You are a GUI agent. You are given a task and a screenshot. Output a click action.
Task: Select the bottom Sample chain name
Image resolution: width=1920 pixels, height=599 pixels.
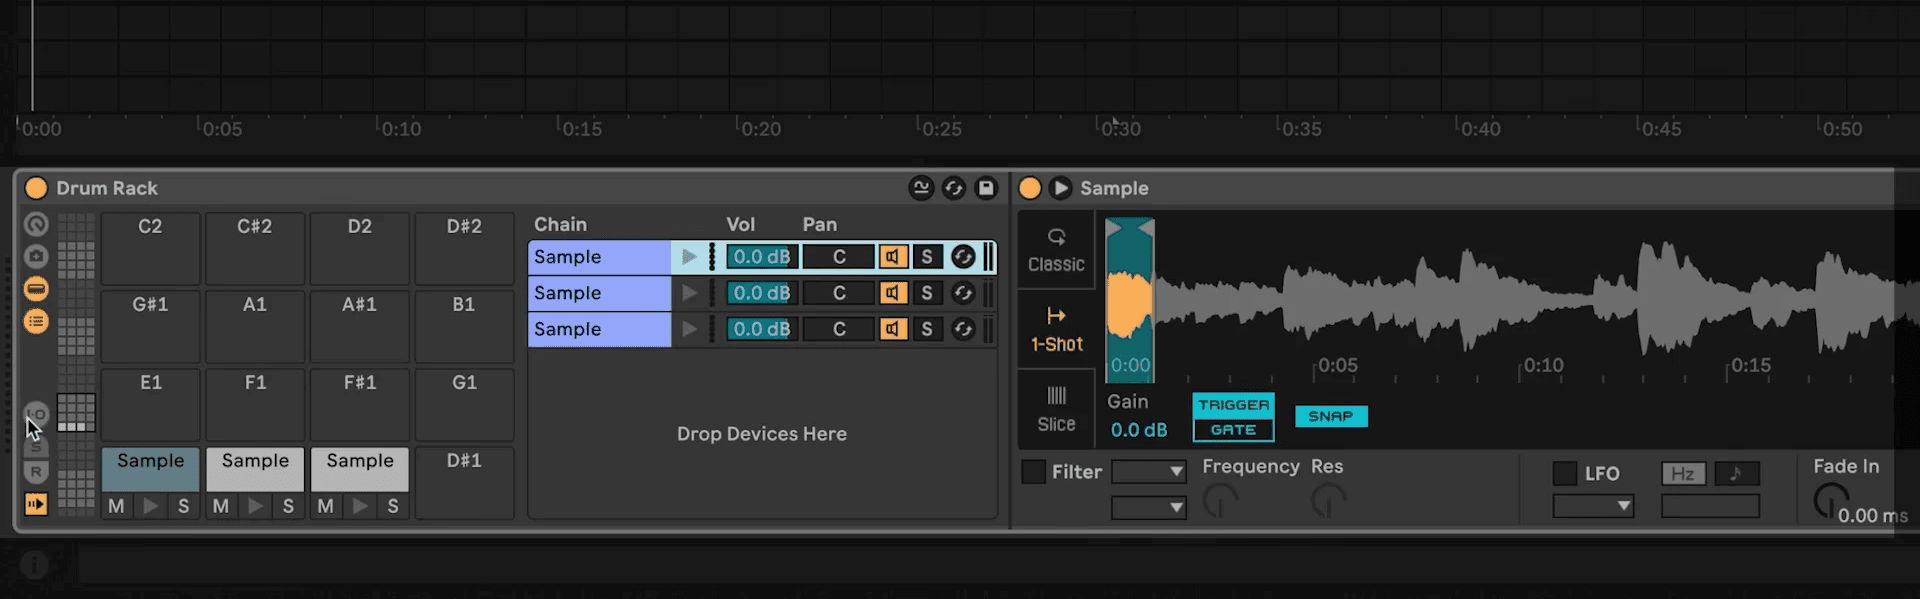coord(599,329)
